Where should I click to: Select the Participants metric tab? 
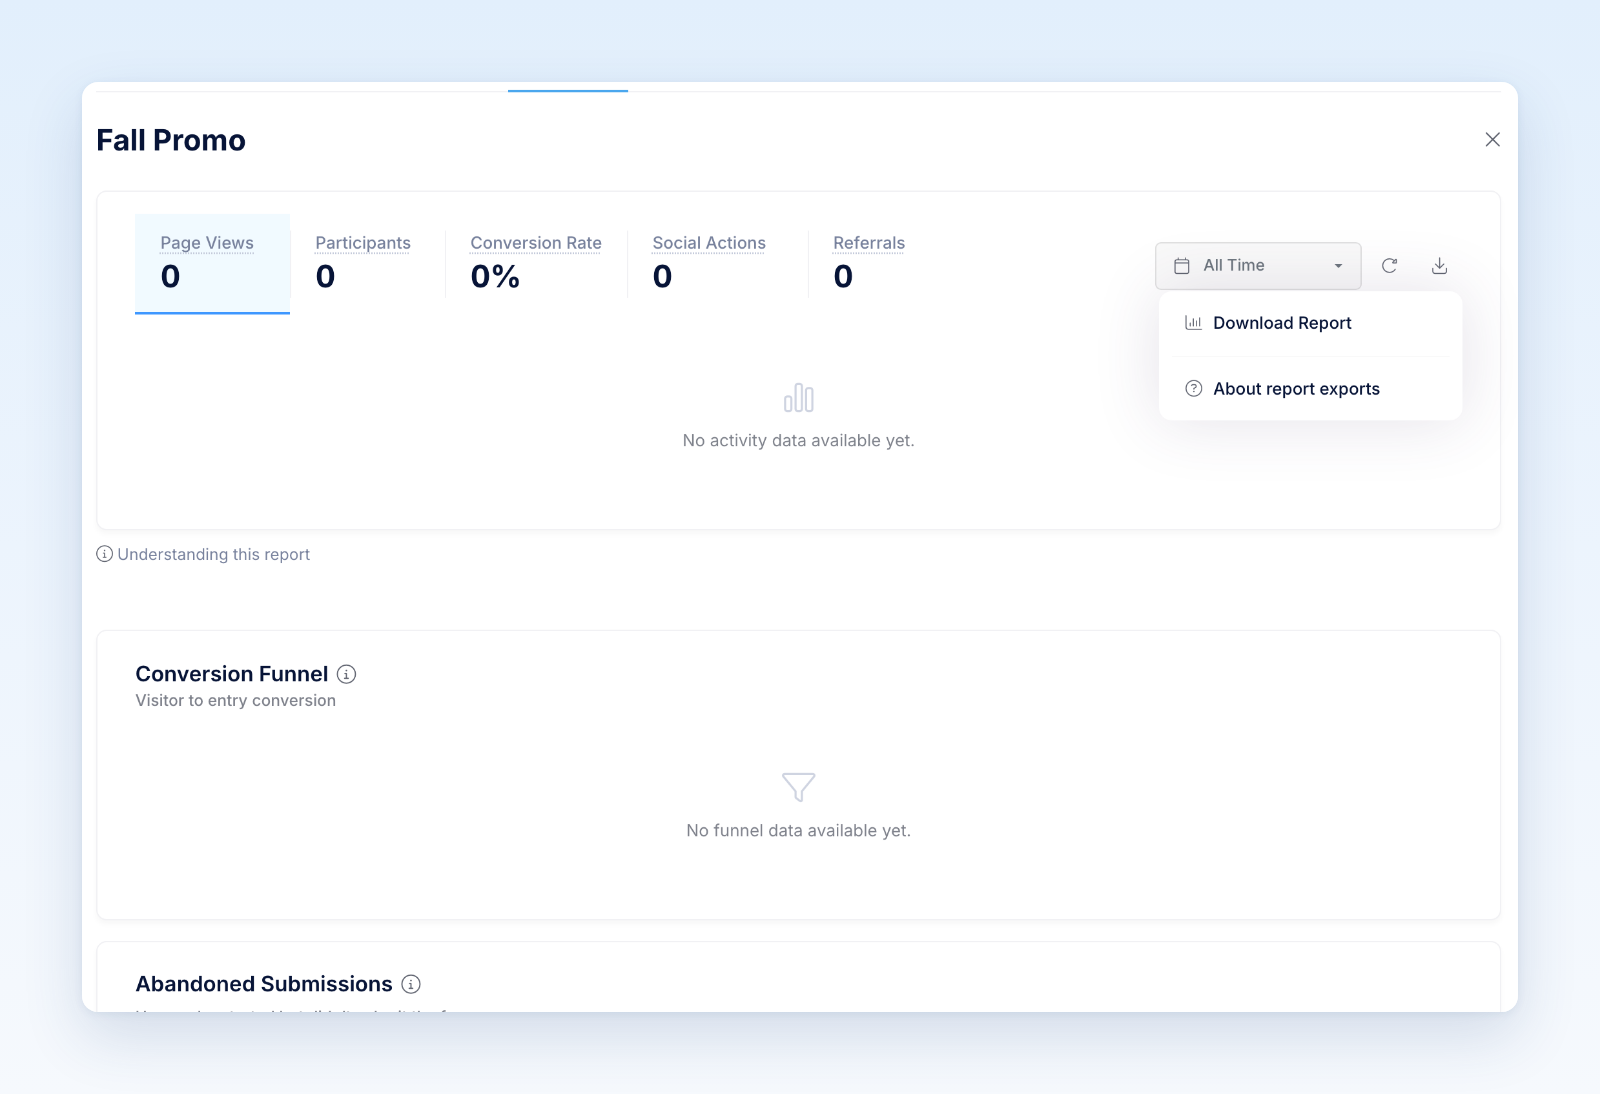pyautogui.click(x=367, y=263)
